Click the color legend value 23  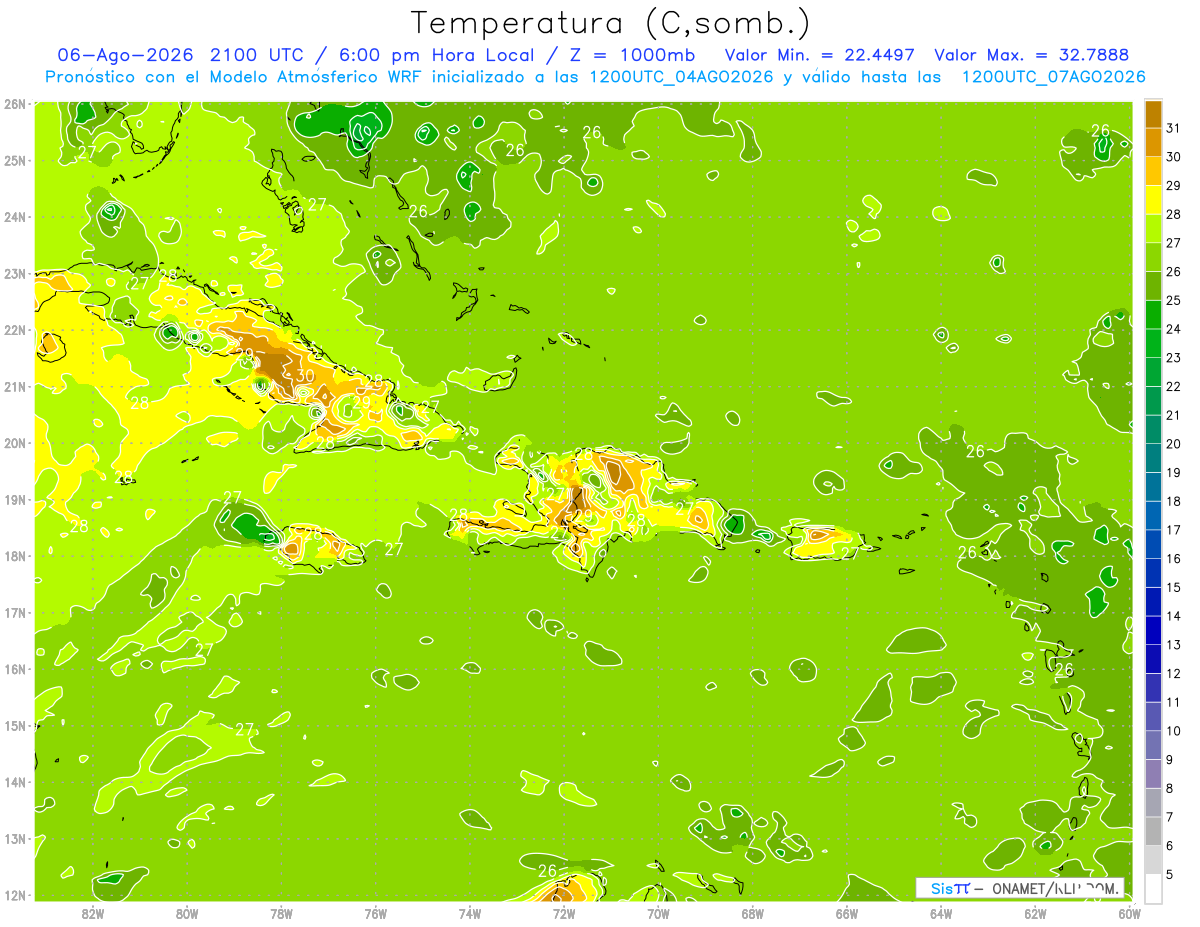tap(1174, 358)
